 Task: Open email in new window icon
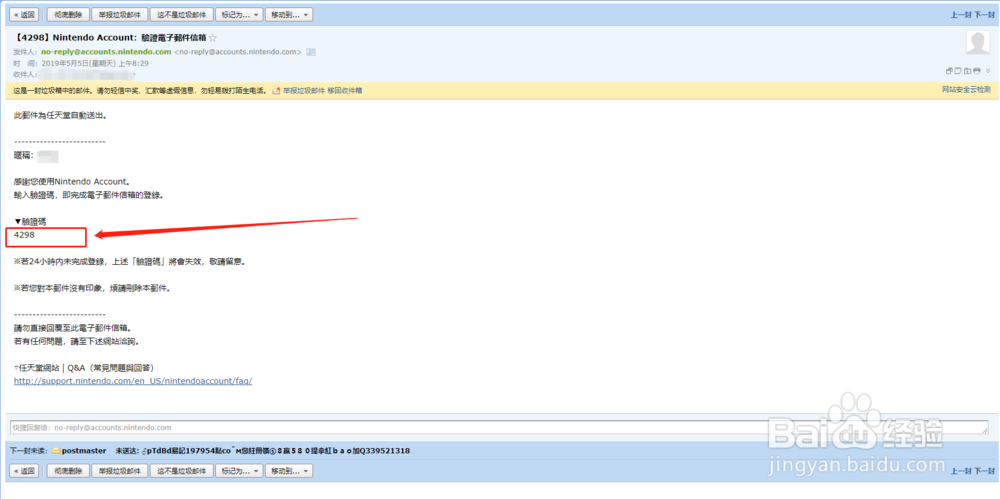(x=949, y=70)
